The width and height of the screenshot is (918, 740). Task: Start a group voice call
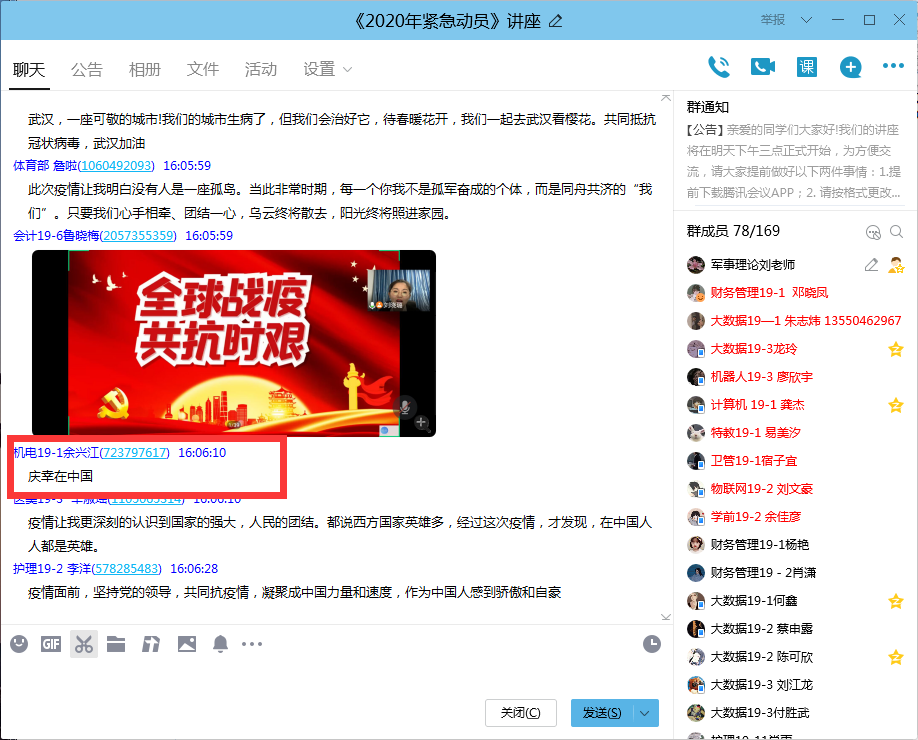point(718,67)
